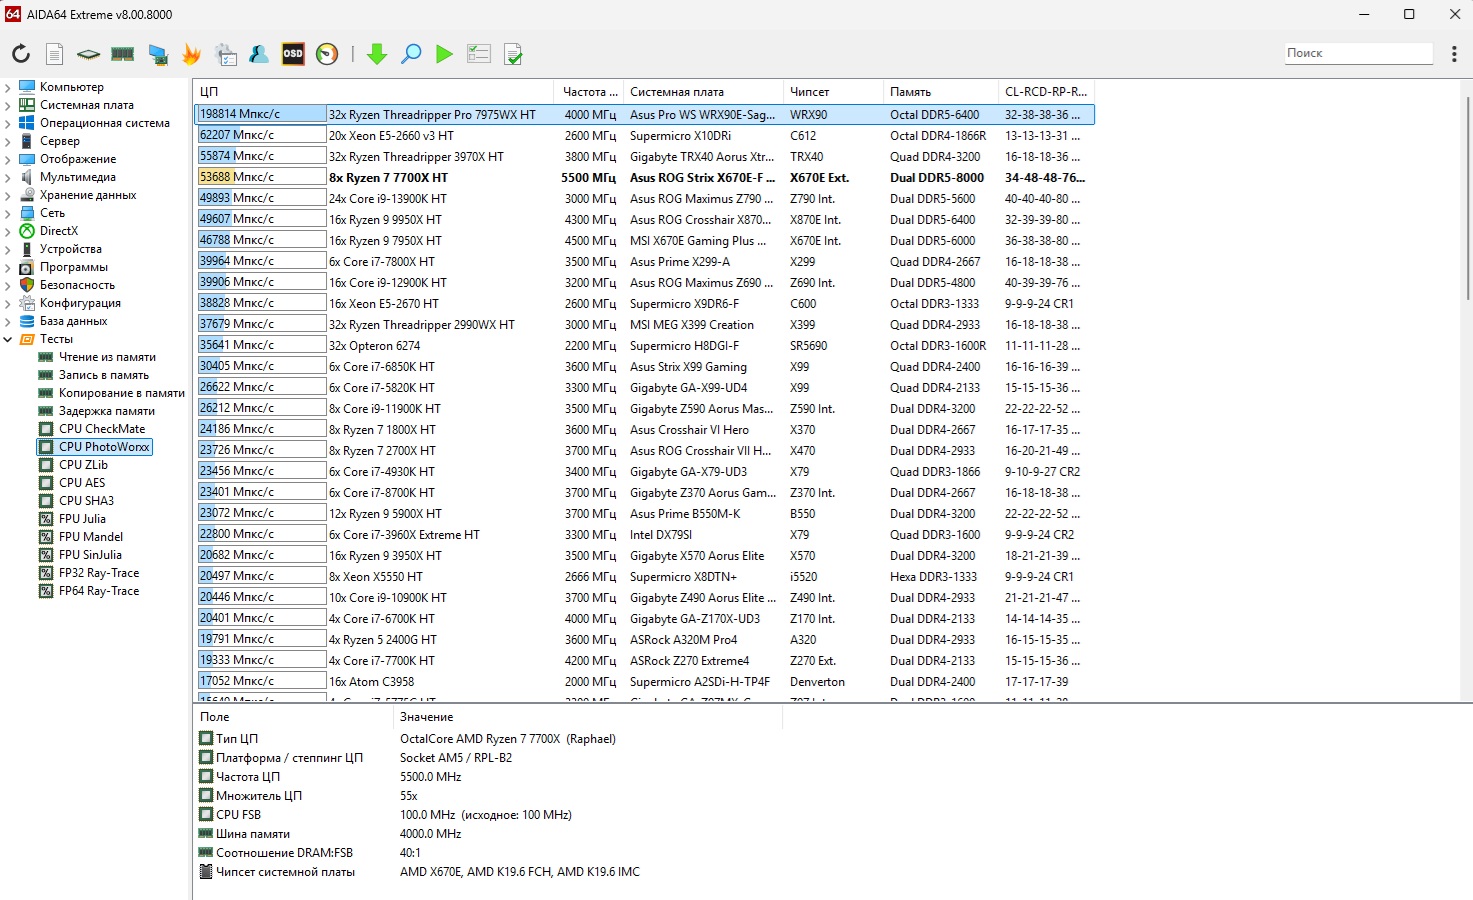Click the gauge dial toolbar icon
The width and height of the screenshot is (1473, 900).
pos(327,54)
